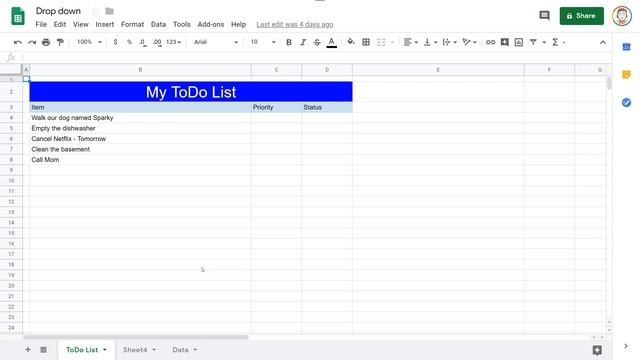Toggle bold formatting

coord(289,42)
